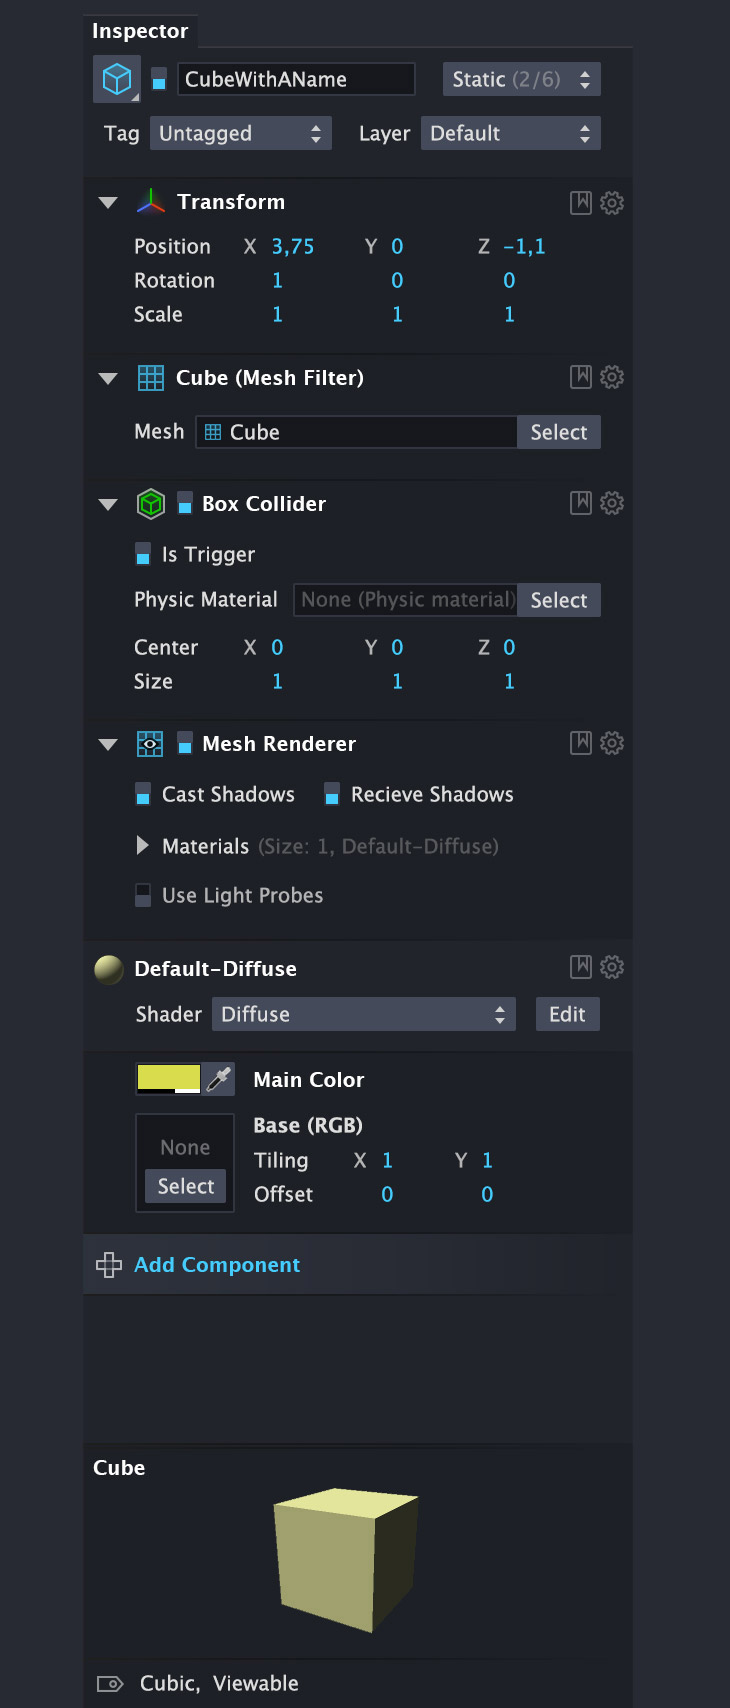
Task: Click the cube GameObject icon beside the name
Action: pos(117,79)
